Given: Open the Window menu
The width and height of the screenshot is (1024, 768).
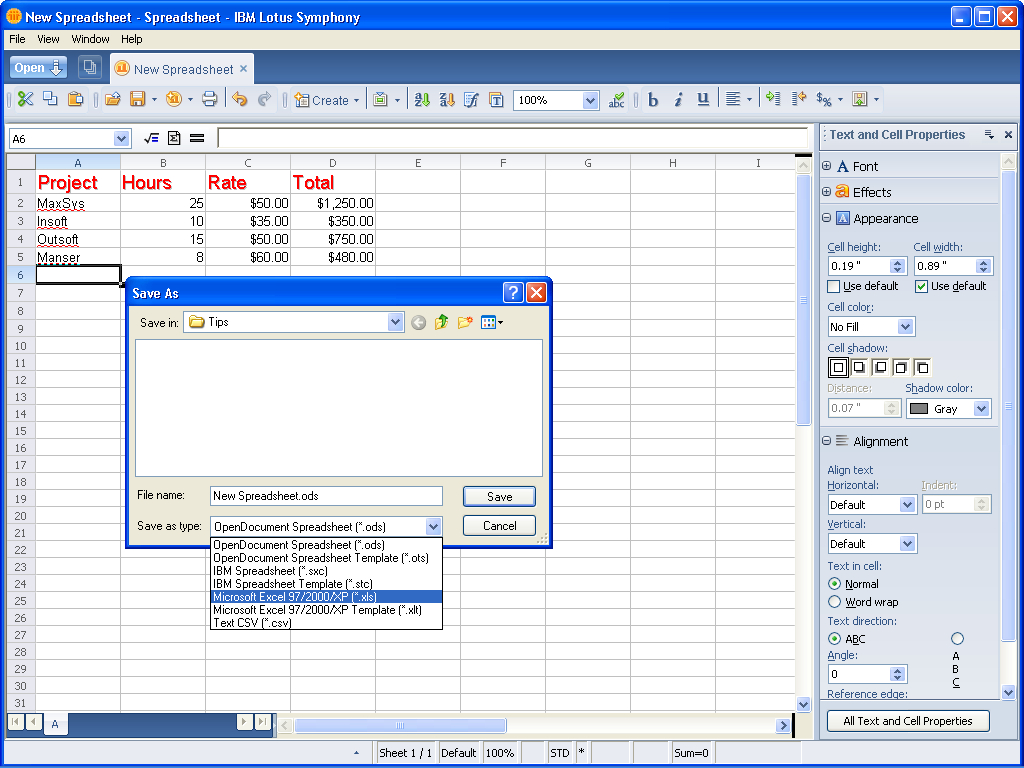Looking at the screenshot, I should coord(90,39).
